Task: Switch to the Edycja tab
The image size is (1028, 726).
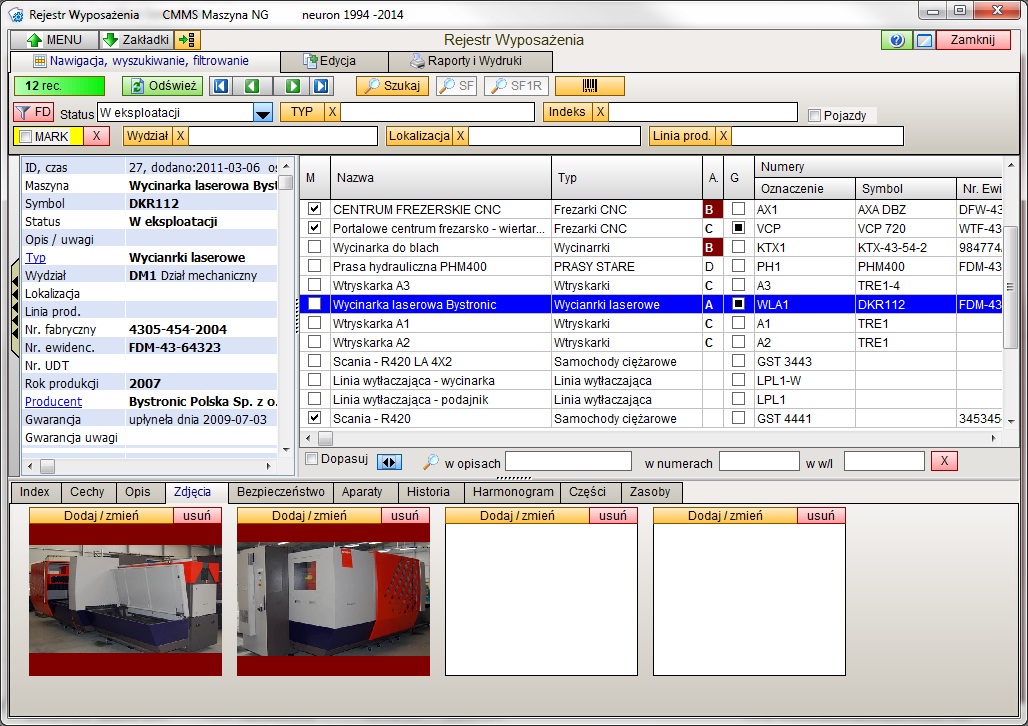Action: (x=334, y=61)
